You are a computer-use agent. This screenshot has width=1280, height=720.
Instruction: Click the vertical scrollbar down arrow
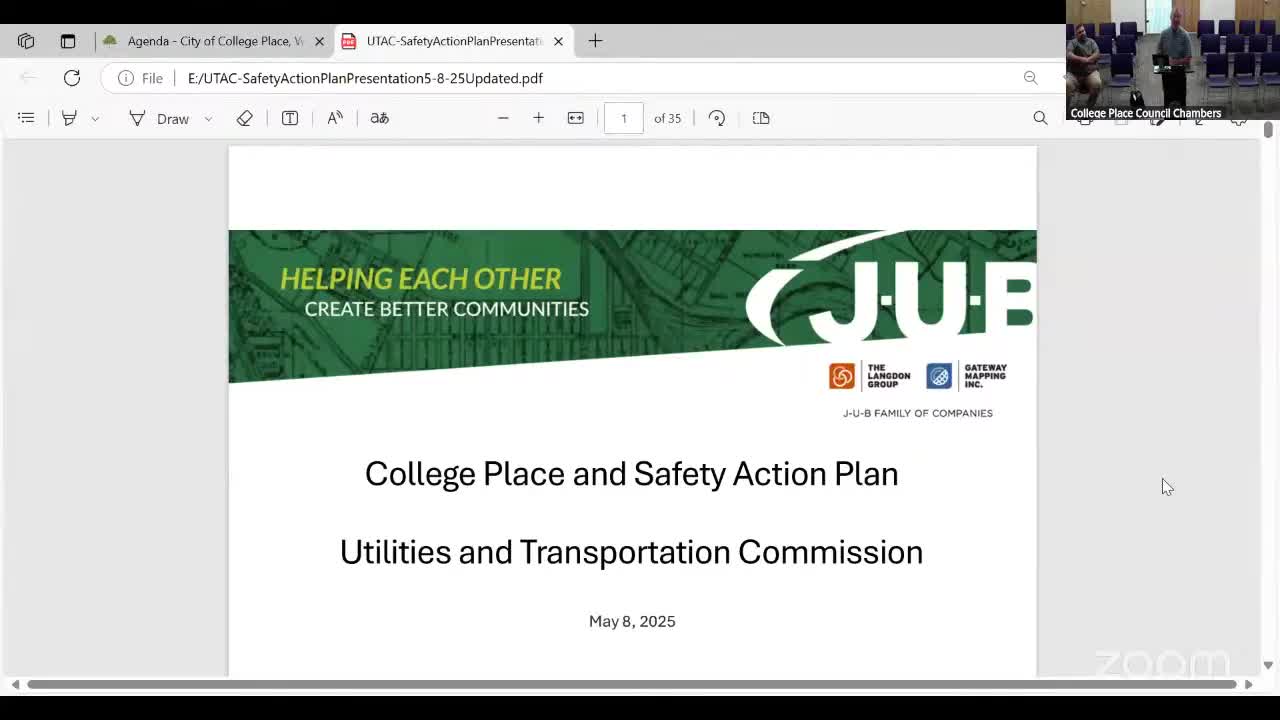coord(1268,665)
